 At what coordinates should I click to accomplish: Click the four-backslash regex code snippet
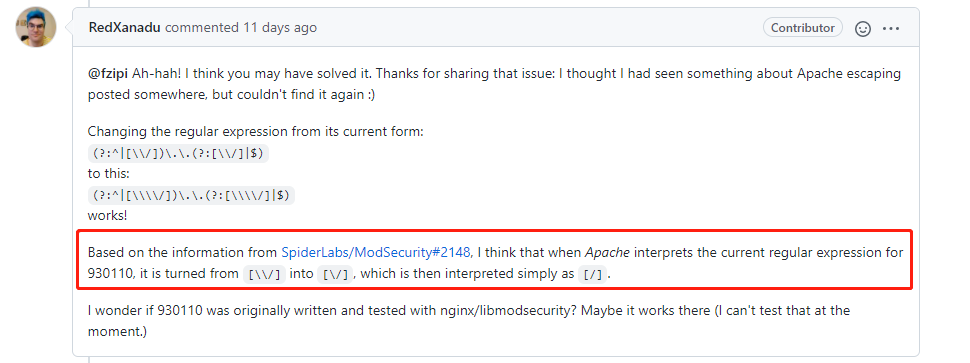pyautogui.click(x=191, y=195)
